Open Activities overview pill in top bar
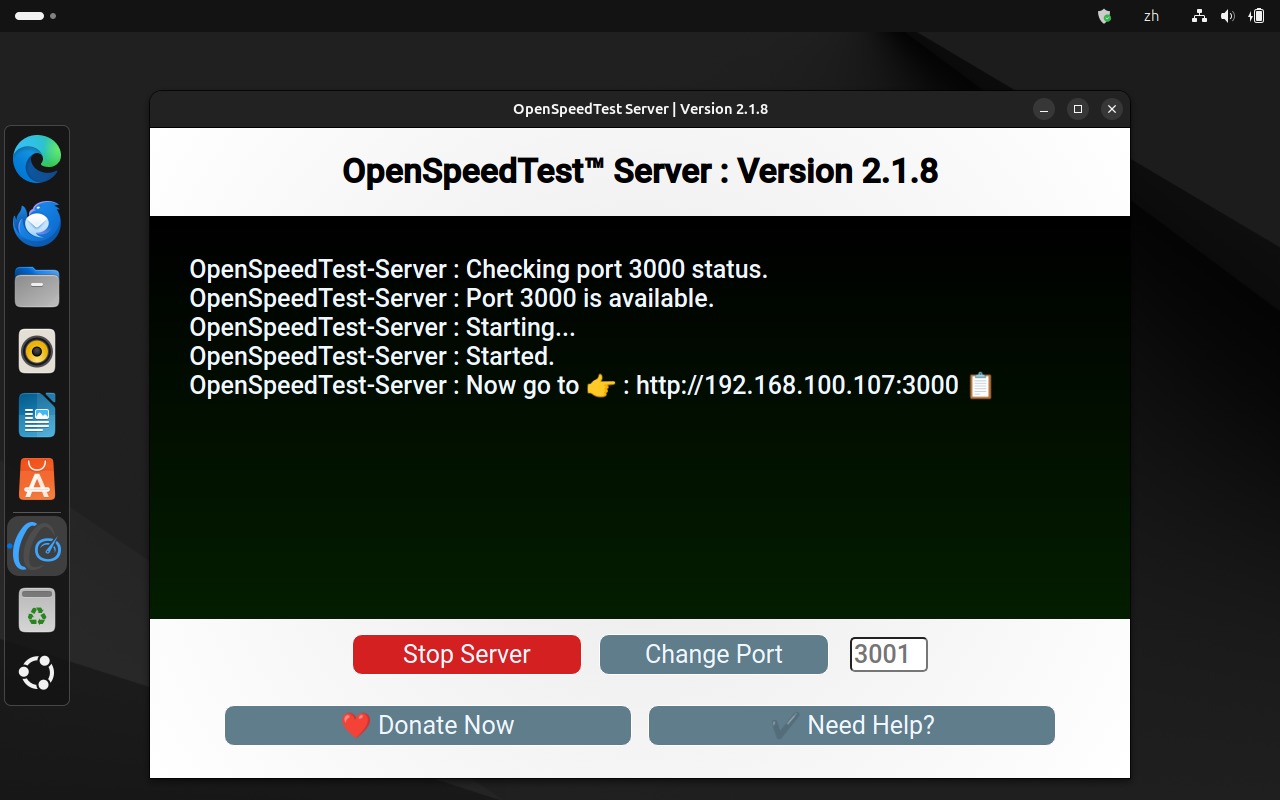Screen dimensions: 1280x800 (34, 16)
